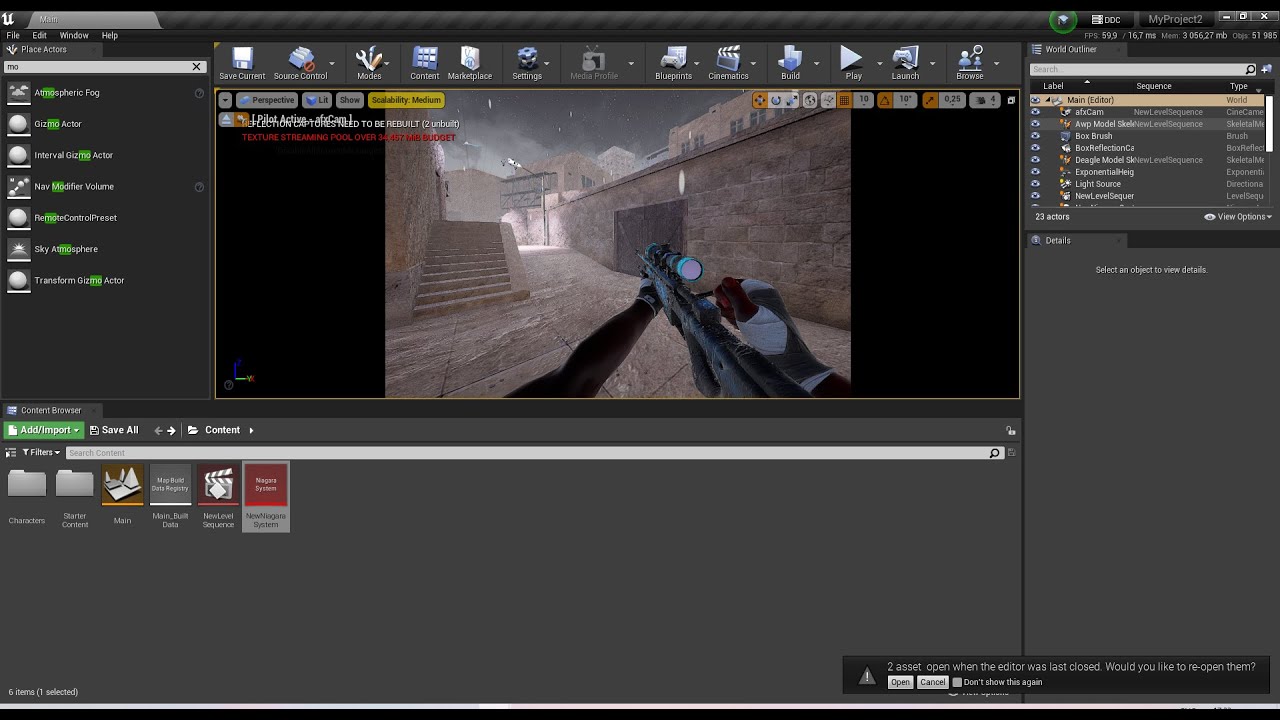Toggle grid snapping in viewport toolbar
Screen dimensions: 1280x720
click(845, 100)
